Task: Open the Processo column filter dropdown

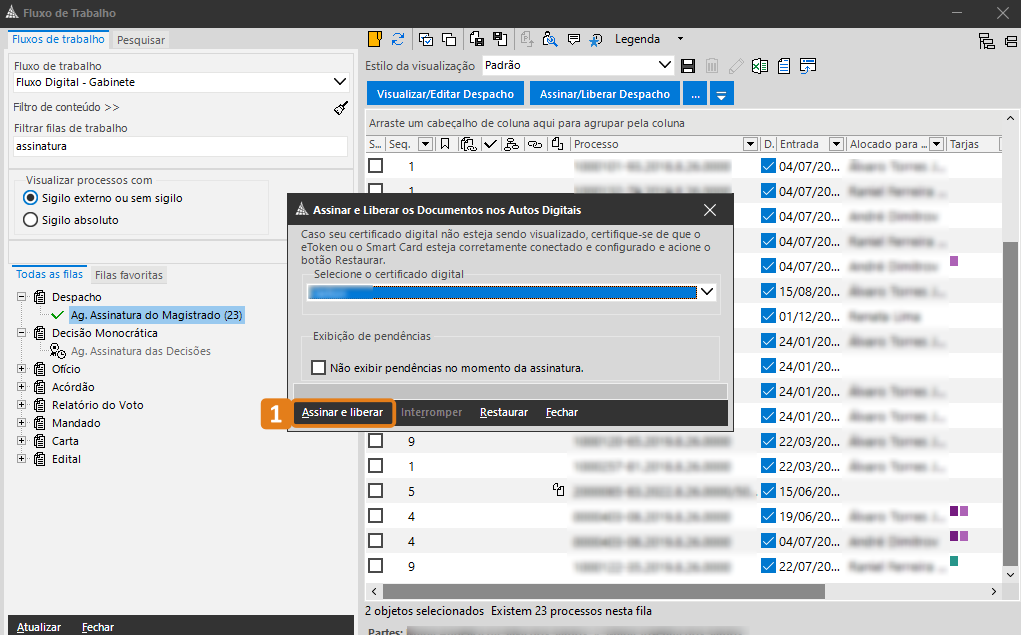Action: [750, 144]
